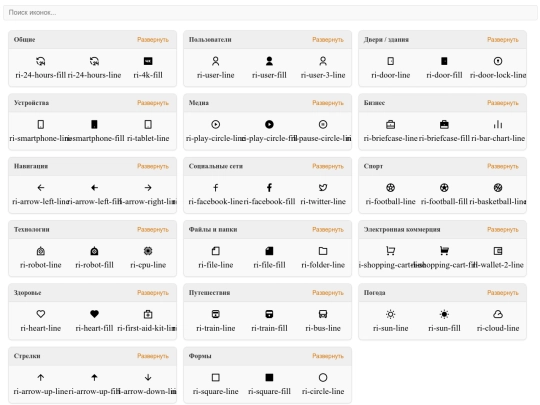This screenshot has width=540, height=405.
Task: Click Развернуть in Электронная коммерция section
Action: [503, 230]
